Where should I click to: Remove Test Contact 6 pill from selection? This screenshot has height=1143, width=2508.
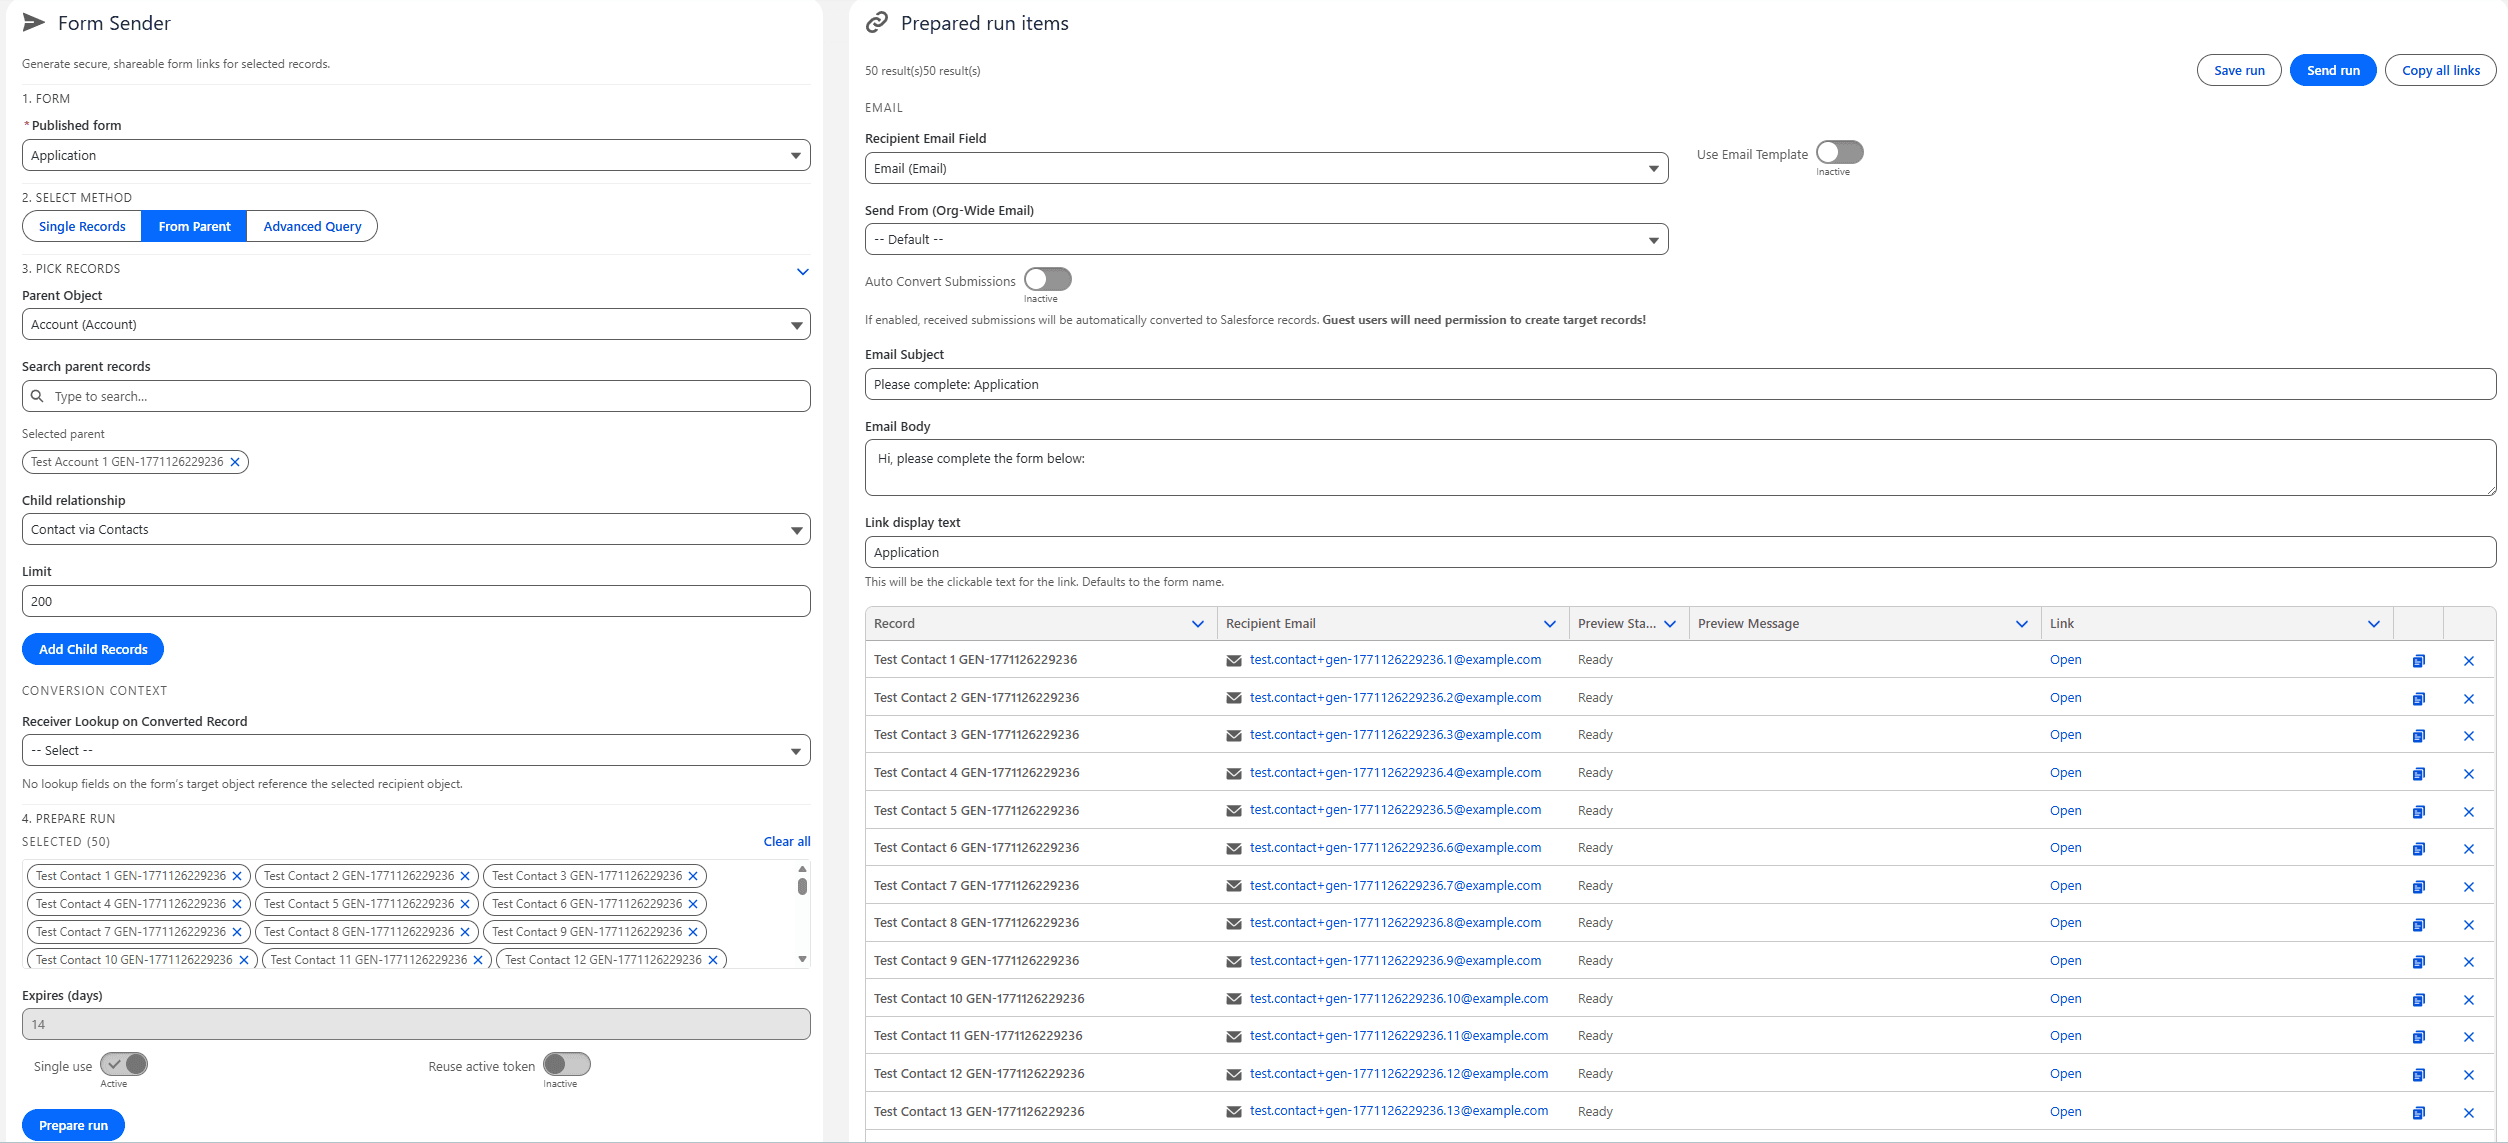pyautogui.click(x=693, y=904)
